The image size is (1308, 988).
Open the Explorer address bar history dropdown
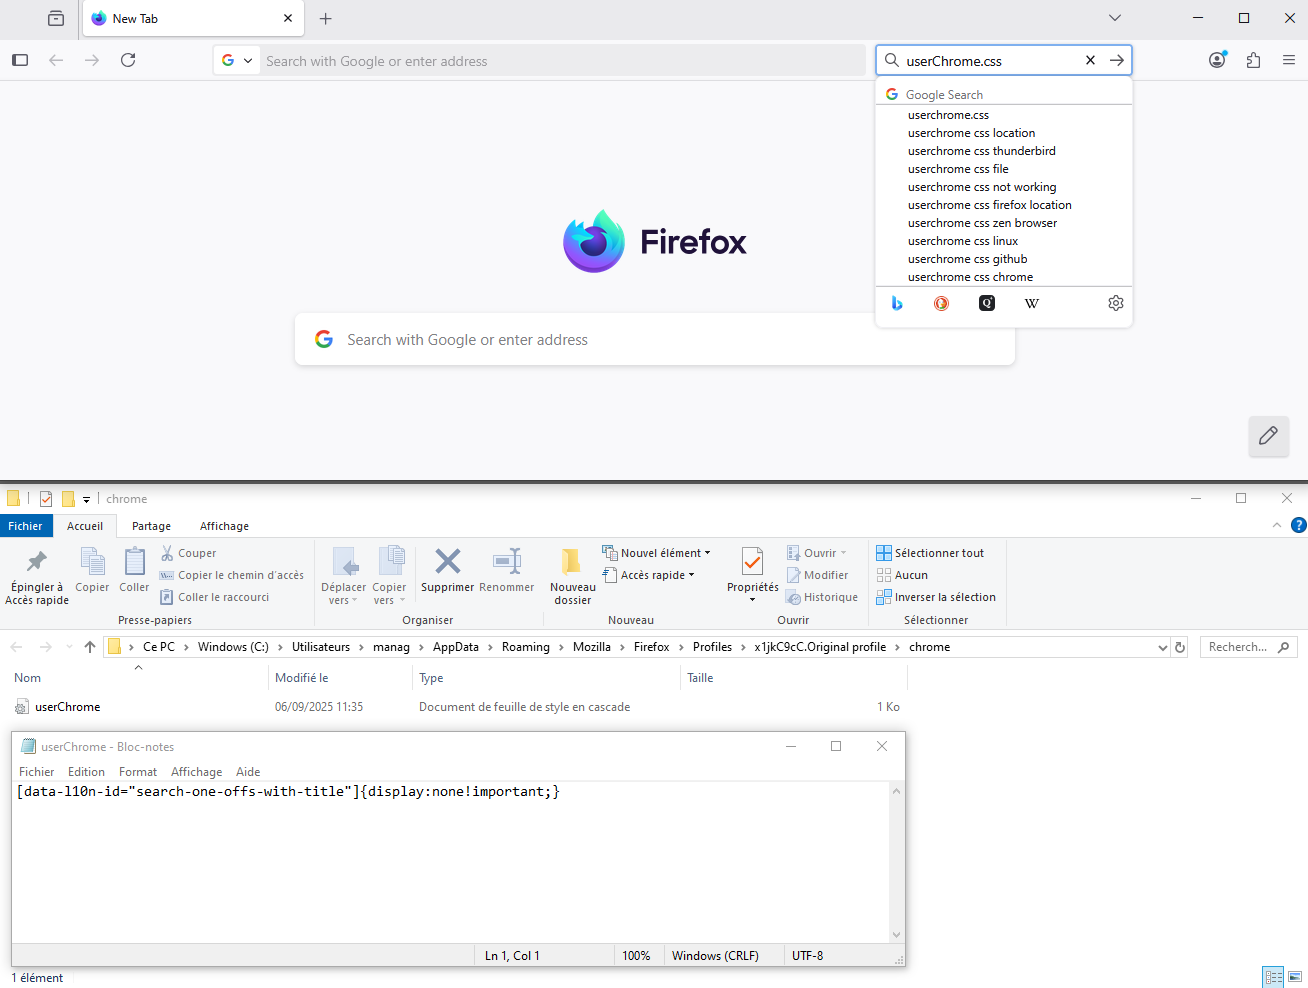1162,647
